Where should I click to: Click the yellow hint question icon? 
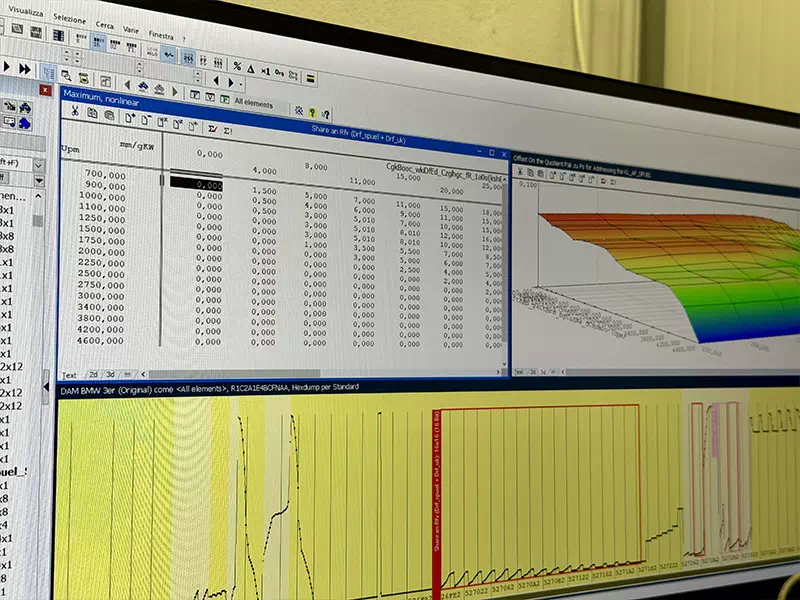click(312, 113)
